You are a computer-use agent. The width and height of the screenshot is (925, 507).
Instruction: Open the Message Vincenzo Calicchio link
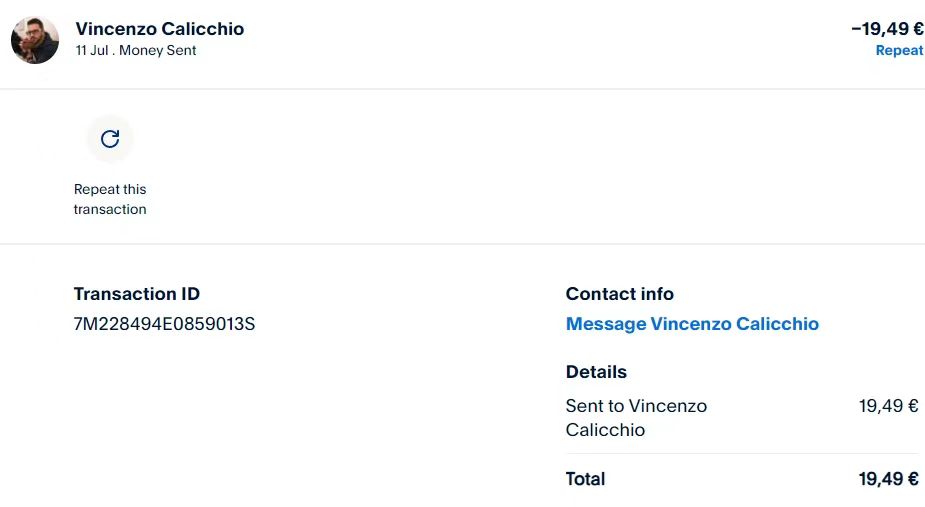[x=692, y=324]
